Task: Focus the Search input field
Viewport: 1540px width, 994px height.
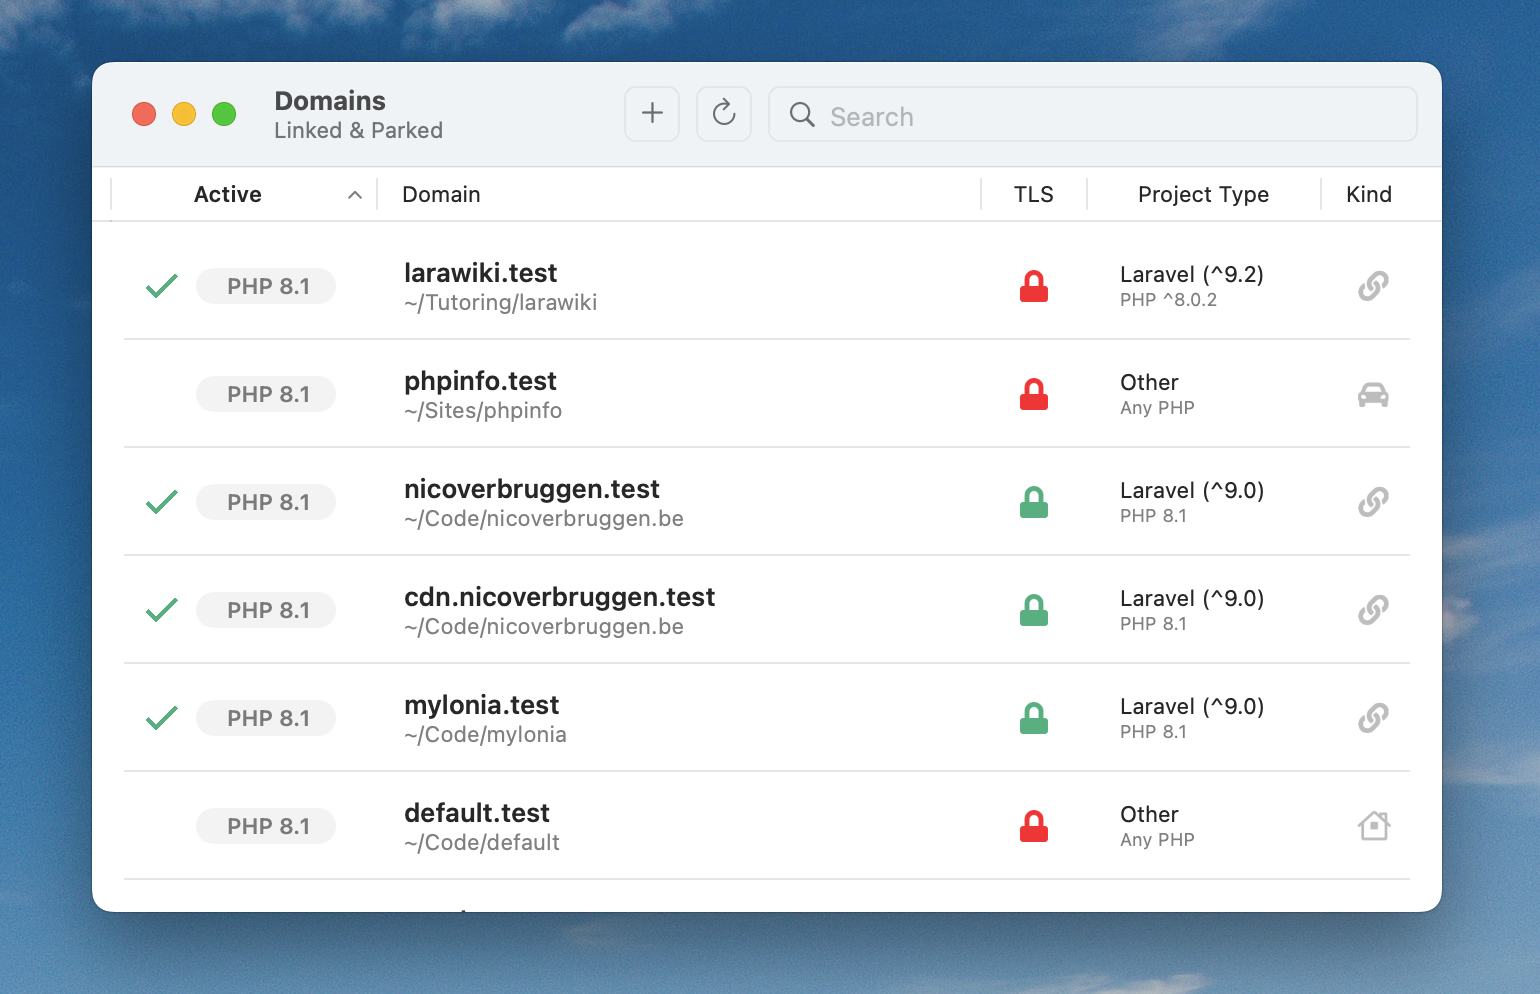Action: tap(1092, 114)
